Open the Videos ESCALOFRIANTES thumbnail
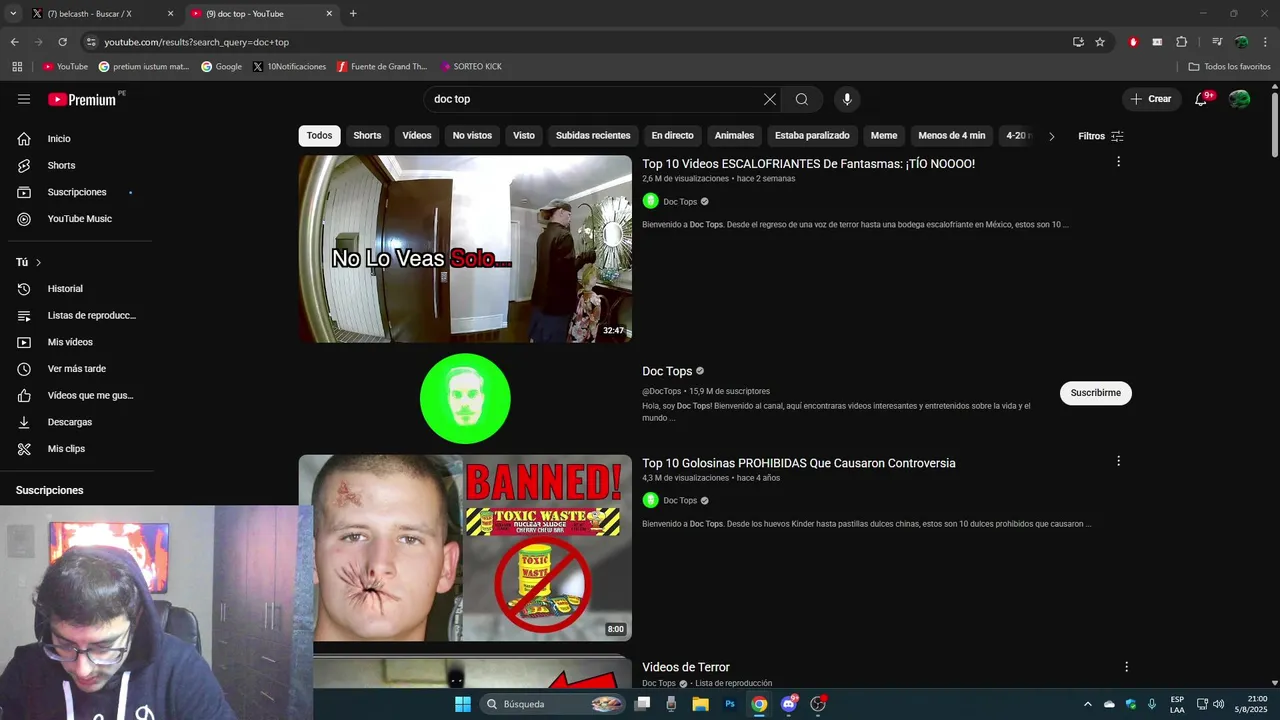 [465, 249]
